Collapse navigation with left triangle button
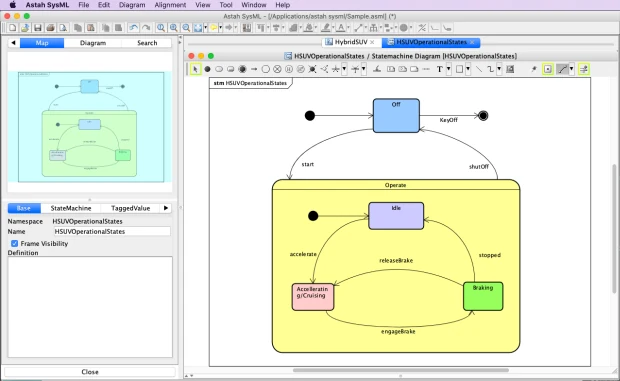 point(13,43)
